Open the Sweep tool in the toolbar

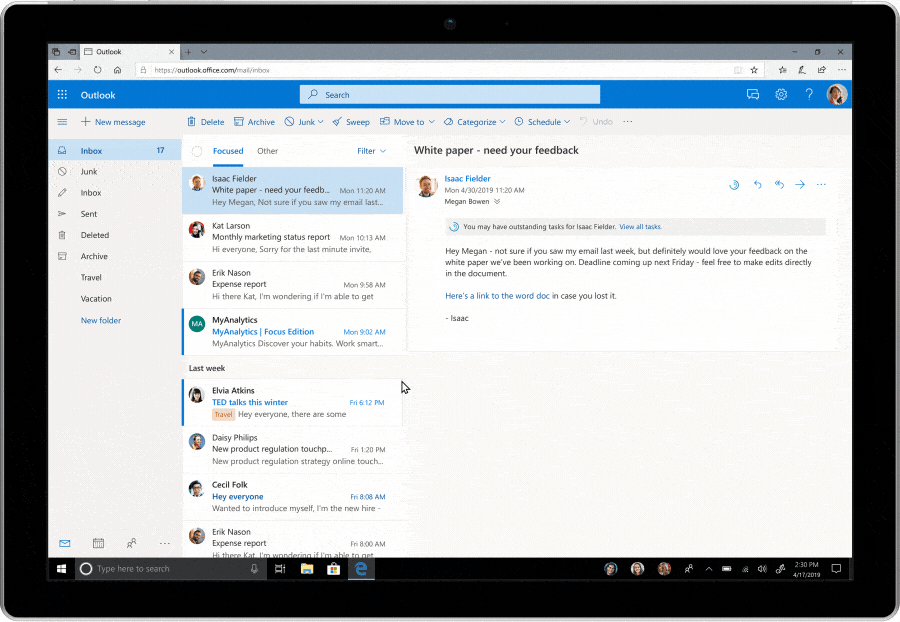click(351, 121)
